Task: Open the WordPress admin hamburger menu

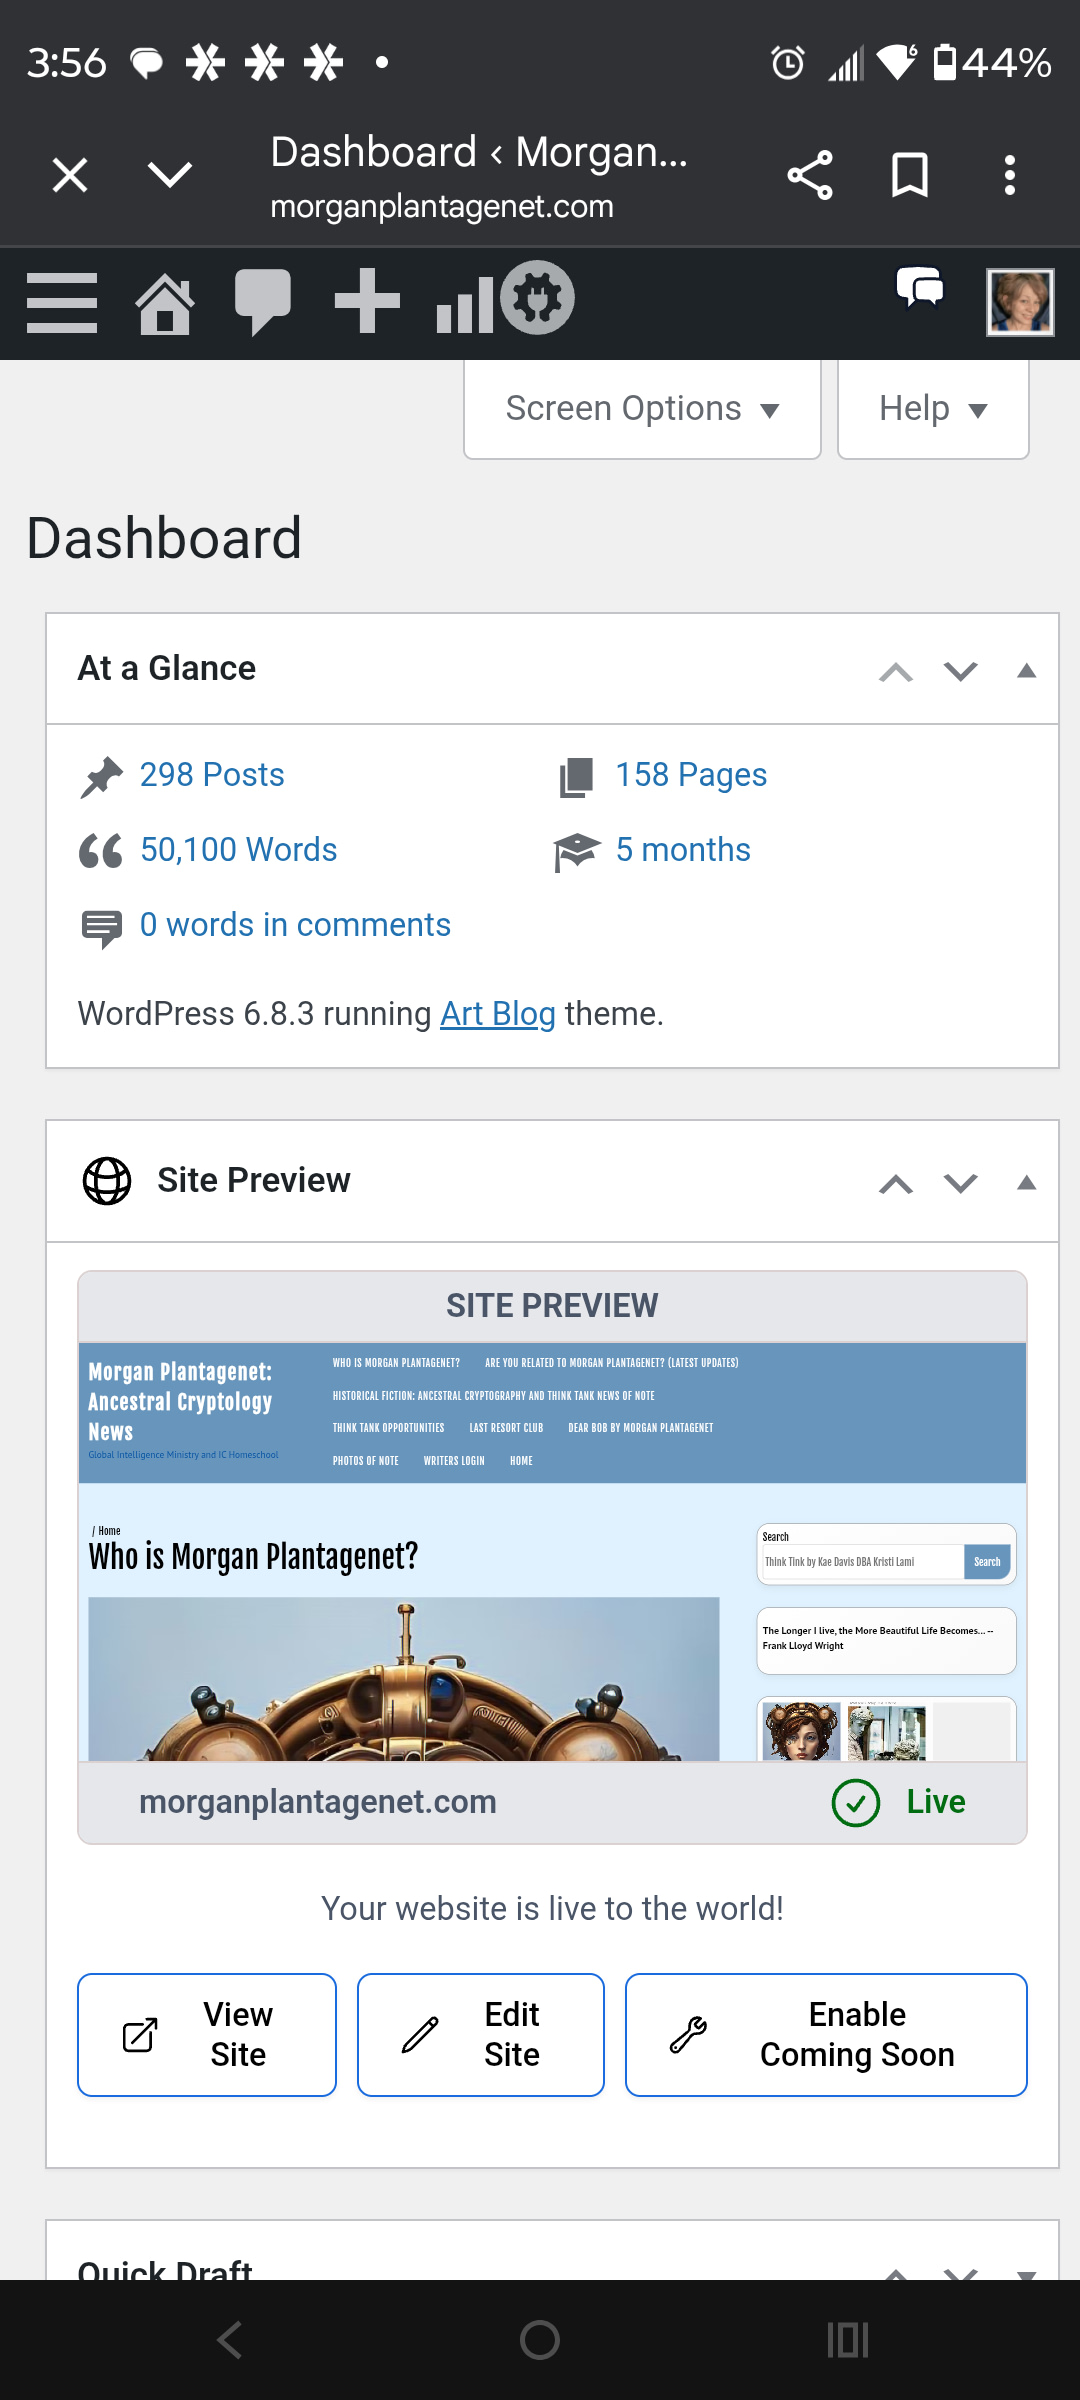Action: pyautogui.click(x=62, y=302)
